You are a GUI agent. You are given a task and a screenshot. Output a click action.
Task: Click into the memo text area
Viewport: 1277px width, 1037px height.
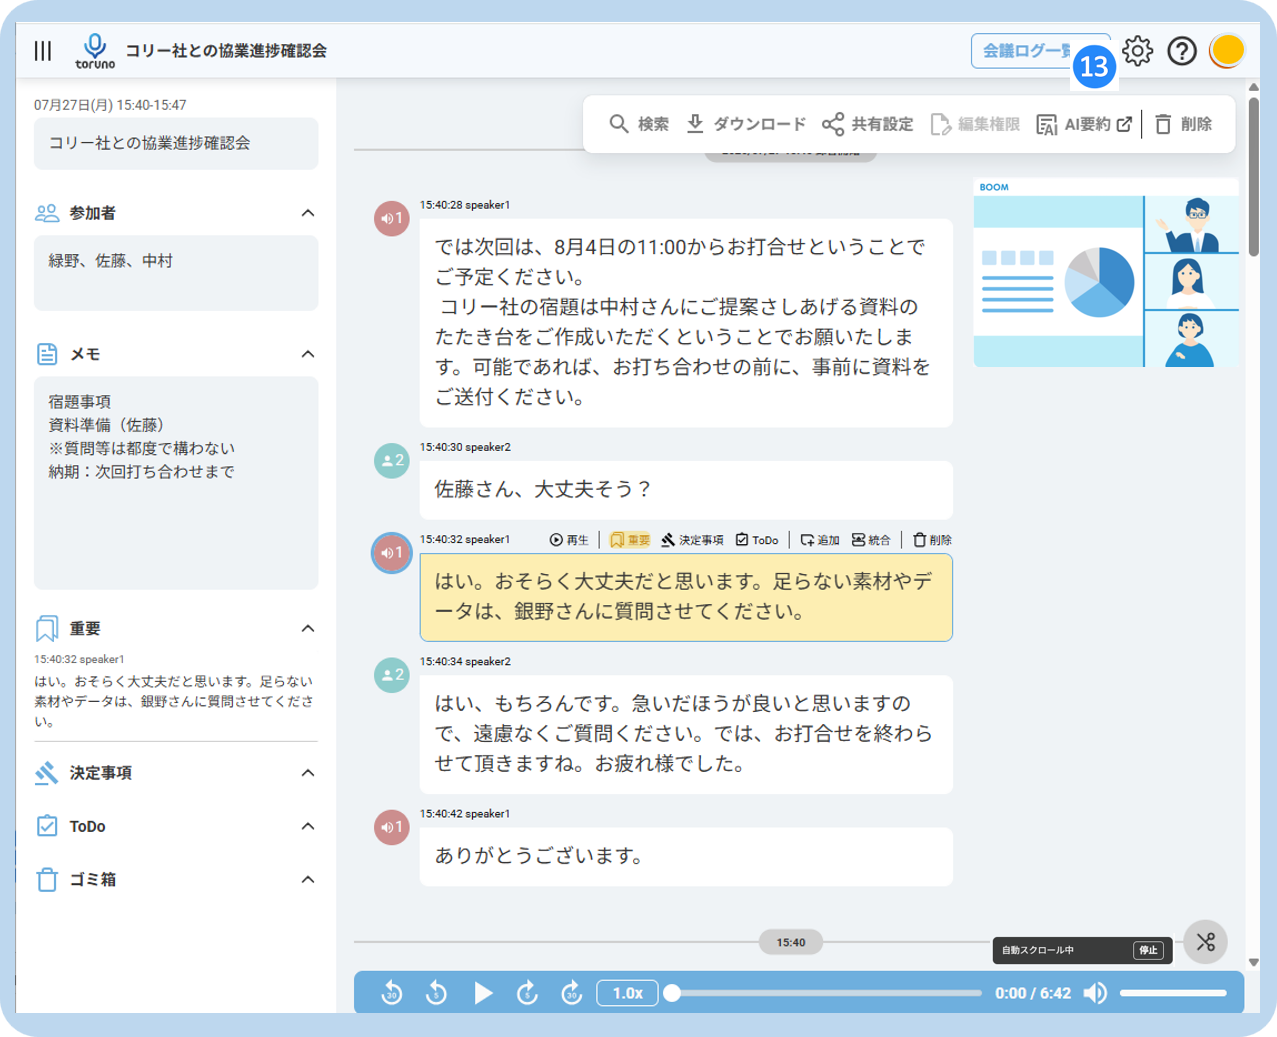[x=176, y=483]
